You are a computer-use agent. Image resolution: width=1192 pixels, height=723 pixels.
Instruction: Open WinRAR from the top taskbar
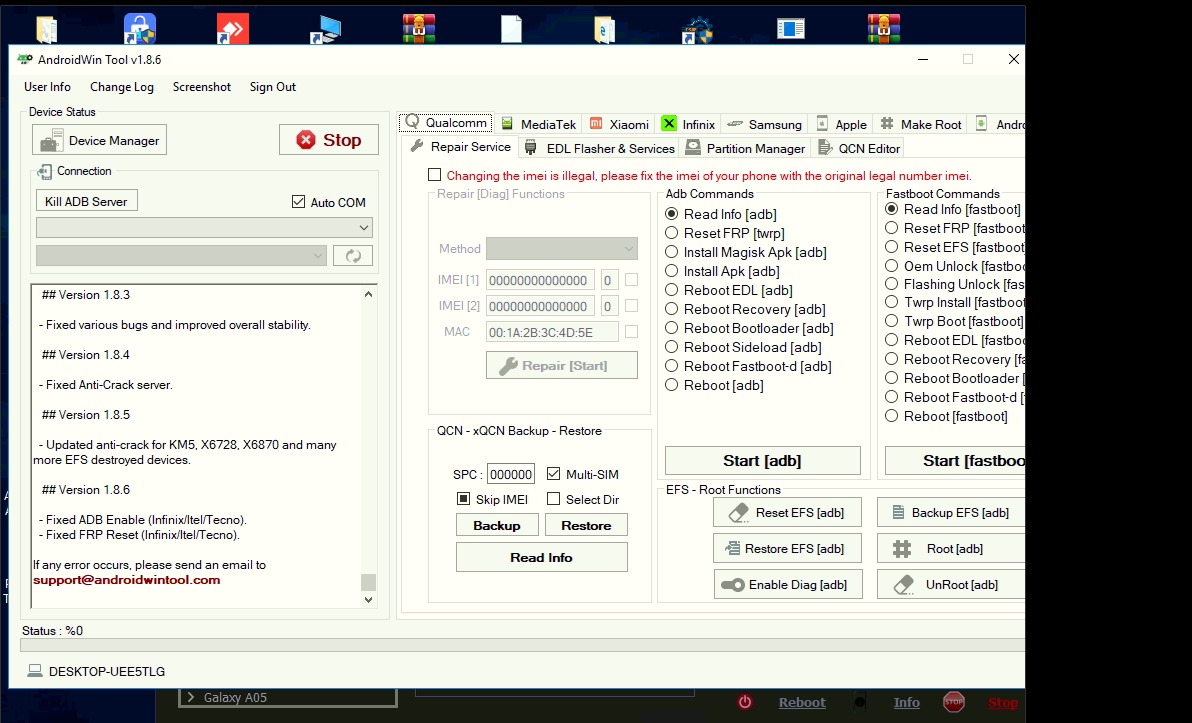pos(418,28)
